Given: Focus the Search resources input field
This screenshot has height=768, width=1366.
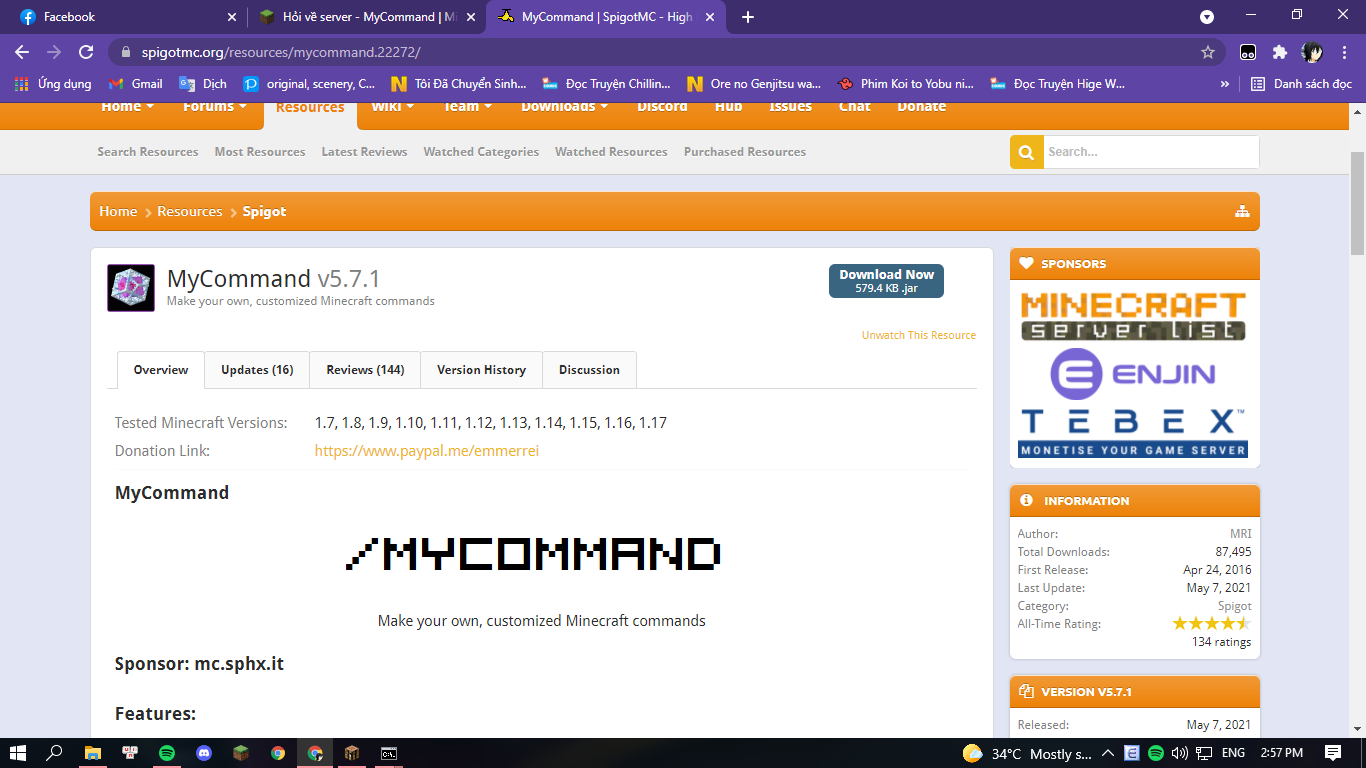Looking at the screenshot, I should (1150, 152).
